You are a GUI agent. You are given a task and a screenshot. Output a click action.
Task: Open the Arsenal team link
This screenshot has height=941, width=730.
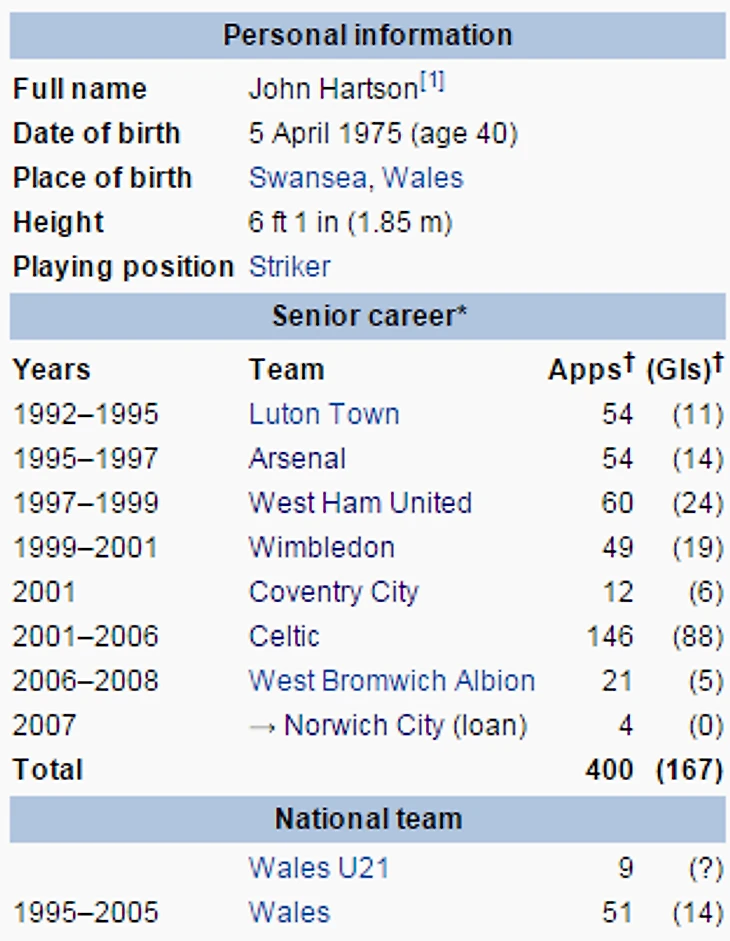[297, 459]
